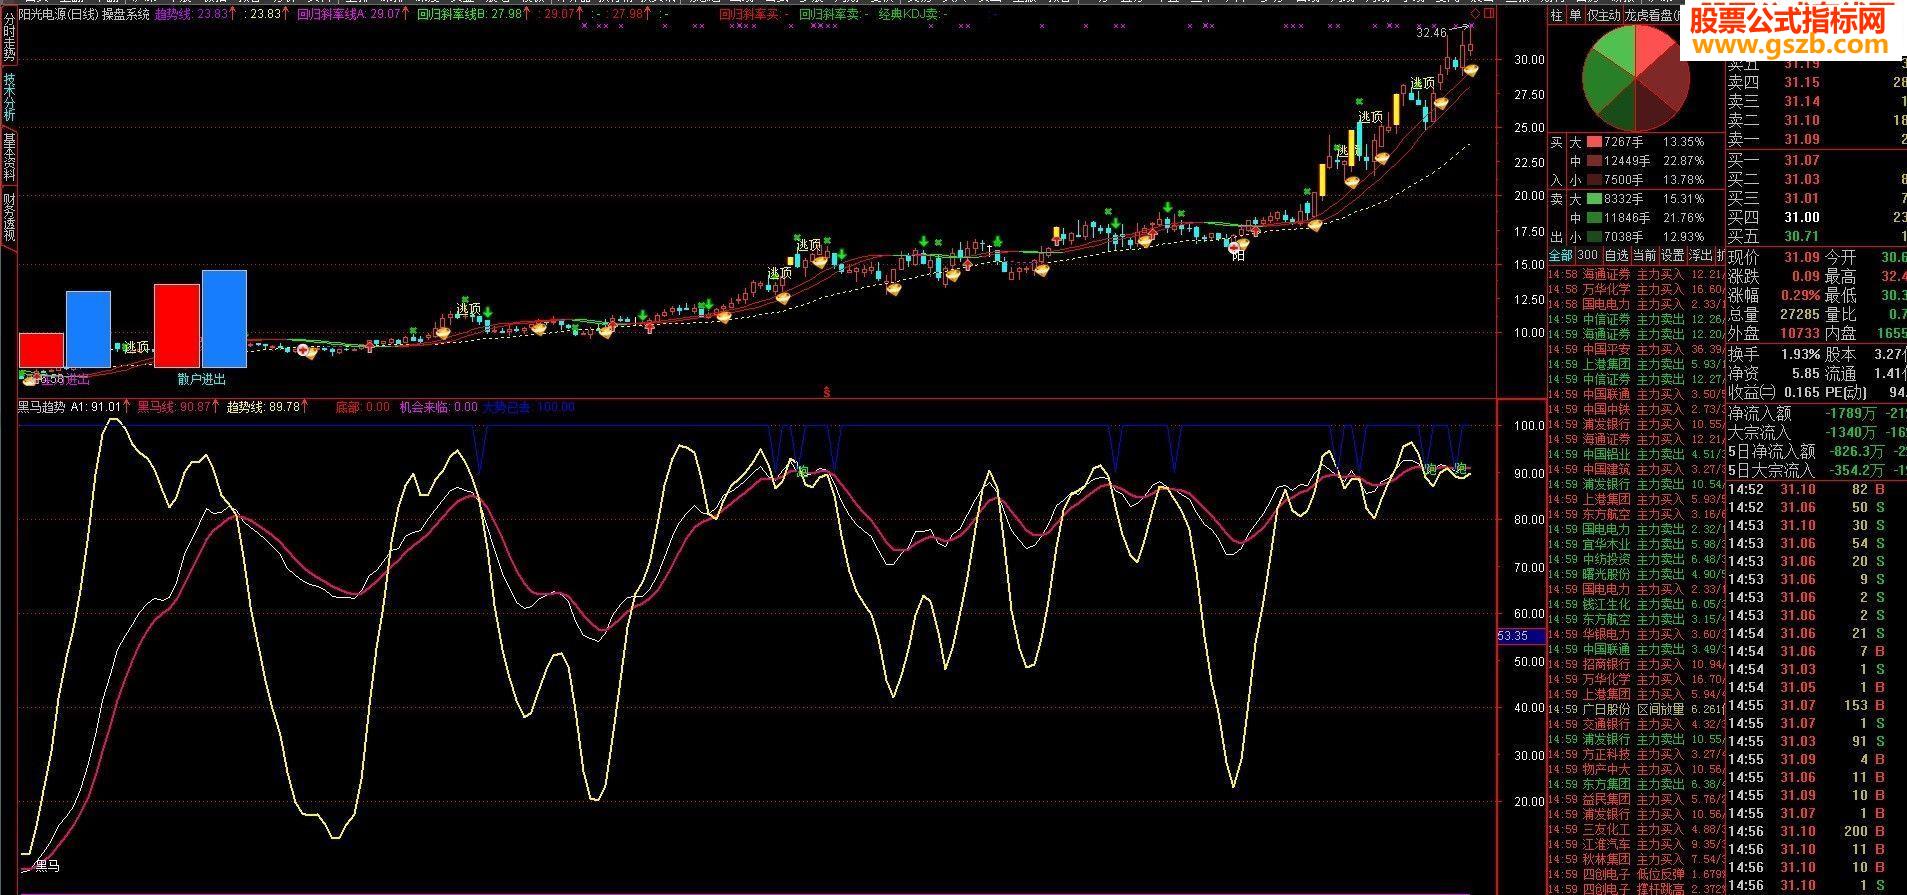Click the medium buy dark-red swatch
This screenshot has width=1907, height=895.
pyautogui.click(x=1594, y=161)
